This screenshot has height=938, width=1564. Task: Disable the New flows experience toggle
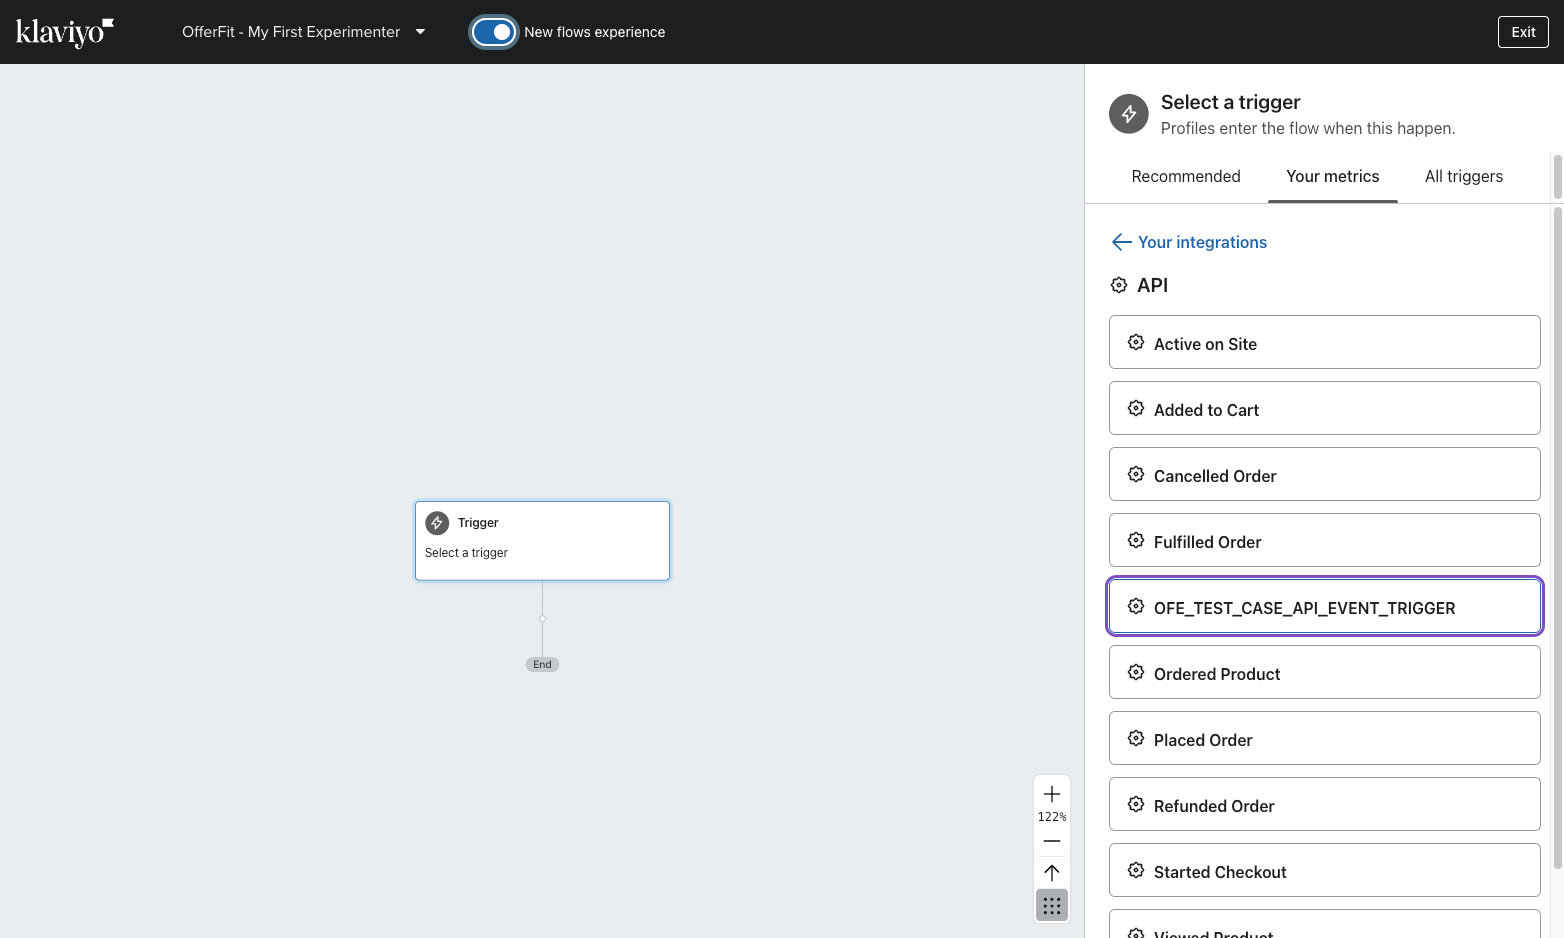pos(494,32)
